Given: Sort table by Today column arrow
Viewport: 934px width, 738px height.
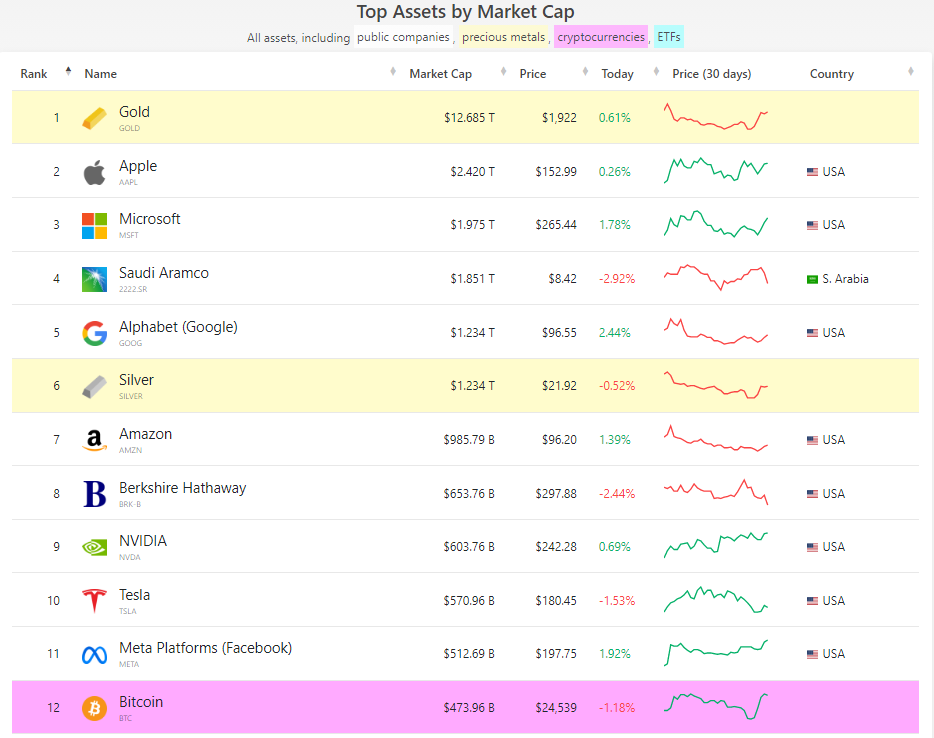Looking at the screenshot, I should (656, 71).
